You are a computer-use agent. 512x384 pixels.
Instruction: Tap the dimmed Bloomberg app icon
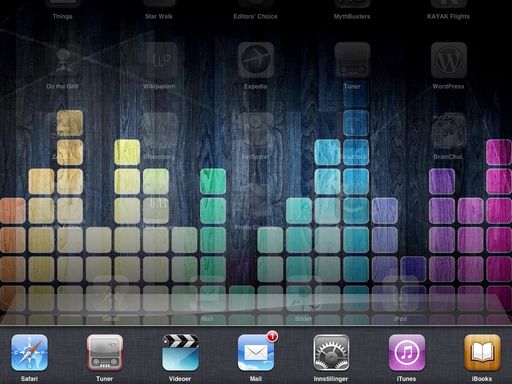(159, 130)
